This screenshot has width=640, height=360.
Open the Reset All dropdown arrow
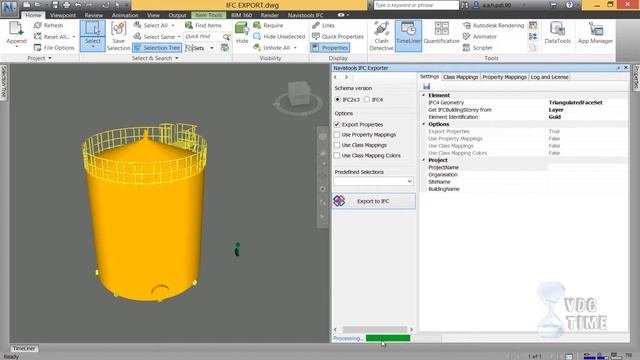[x=74, y=37]
